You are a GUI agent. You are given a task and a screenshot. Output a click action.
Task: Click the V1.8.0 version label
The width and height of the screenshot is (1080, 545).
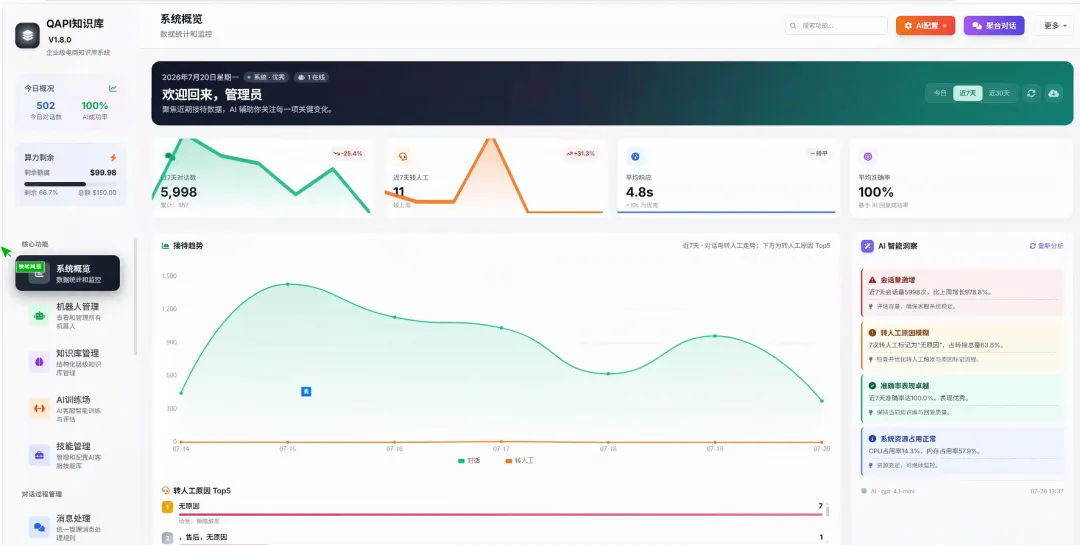(60, 40)
